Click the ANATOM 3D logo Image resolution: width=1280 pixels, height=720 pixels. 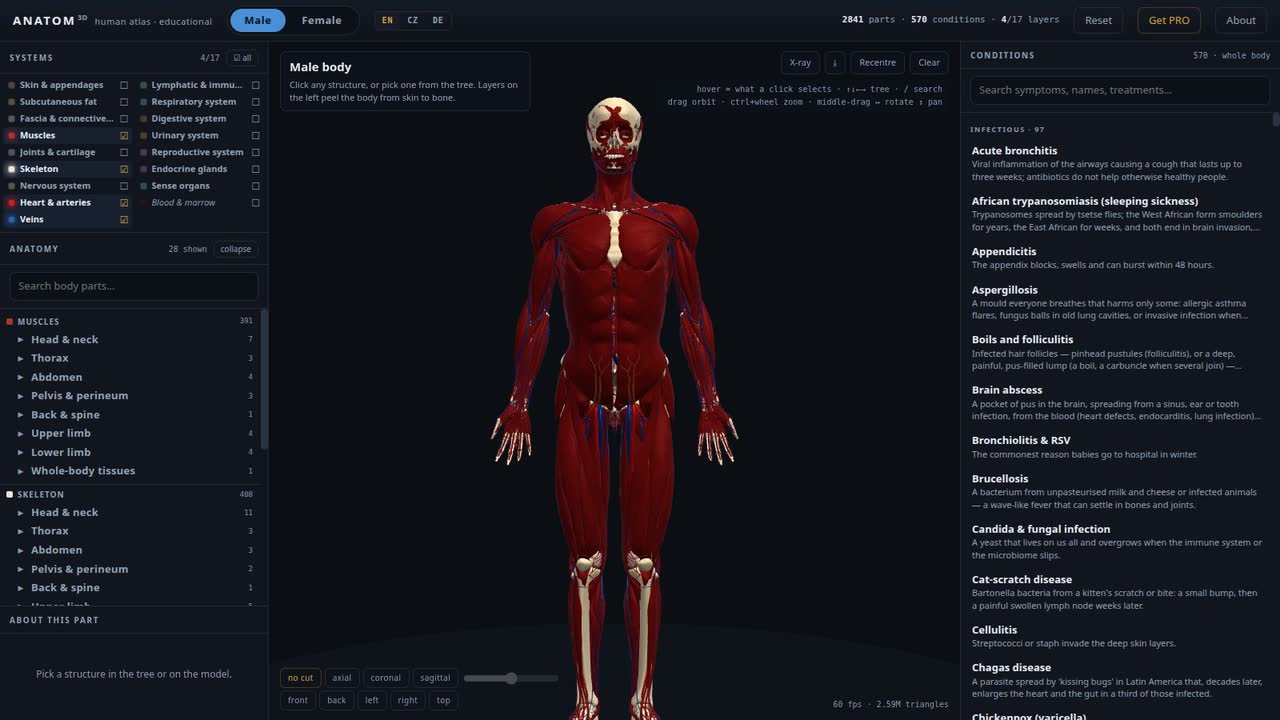[x=50, y=20]
